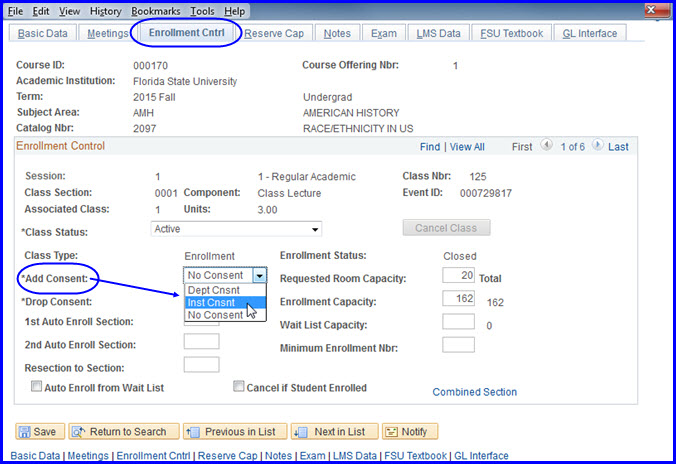Screen dimensions: 676x464
Task: Open the Meetings tab
Action: [x=105, y=33]
